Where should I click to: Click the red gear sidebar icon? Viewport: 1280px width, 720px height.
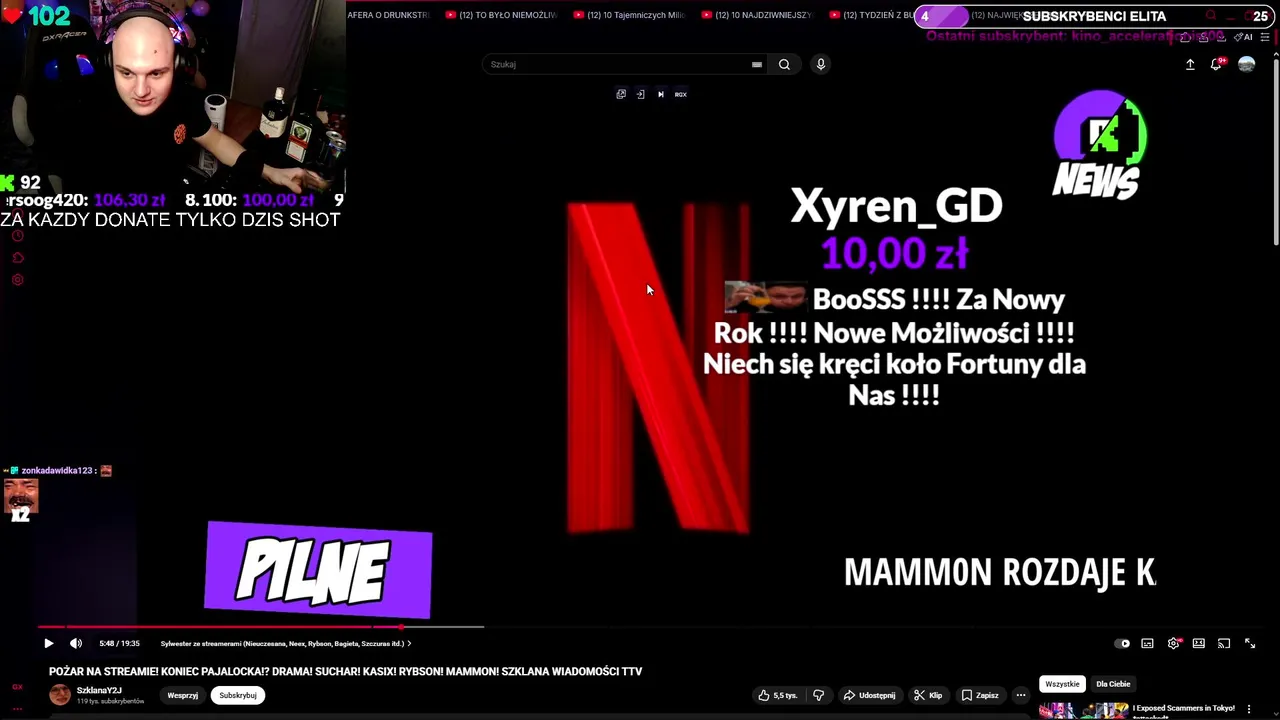(17, 280)
